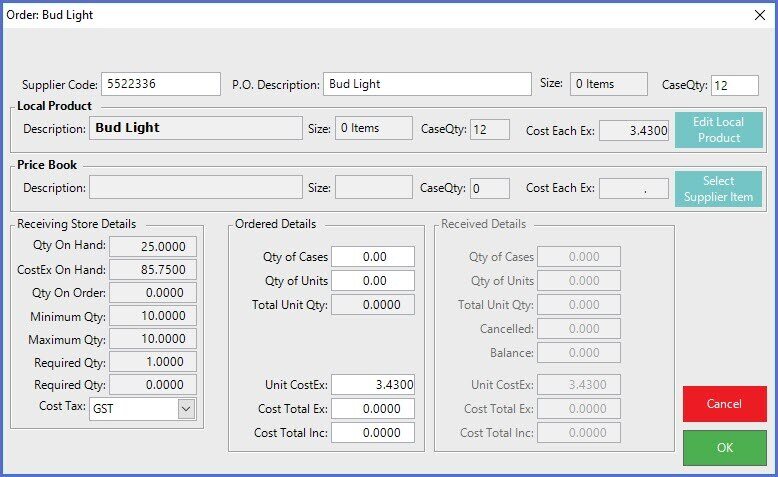Click the Required Qty field showing 0.0000
The height and width of the screenshot is (477, 778).
(153, 385)
